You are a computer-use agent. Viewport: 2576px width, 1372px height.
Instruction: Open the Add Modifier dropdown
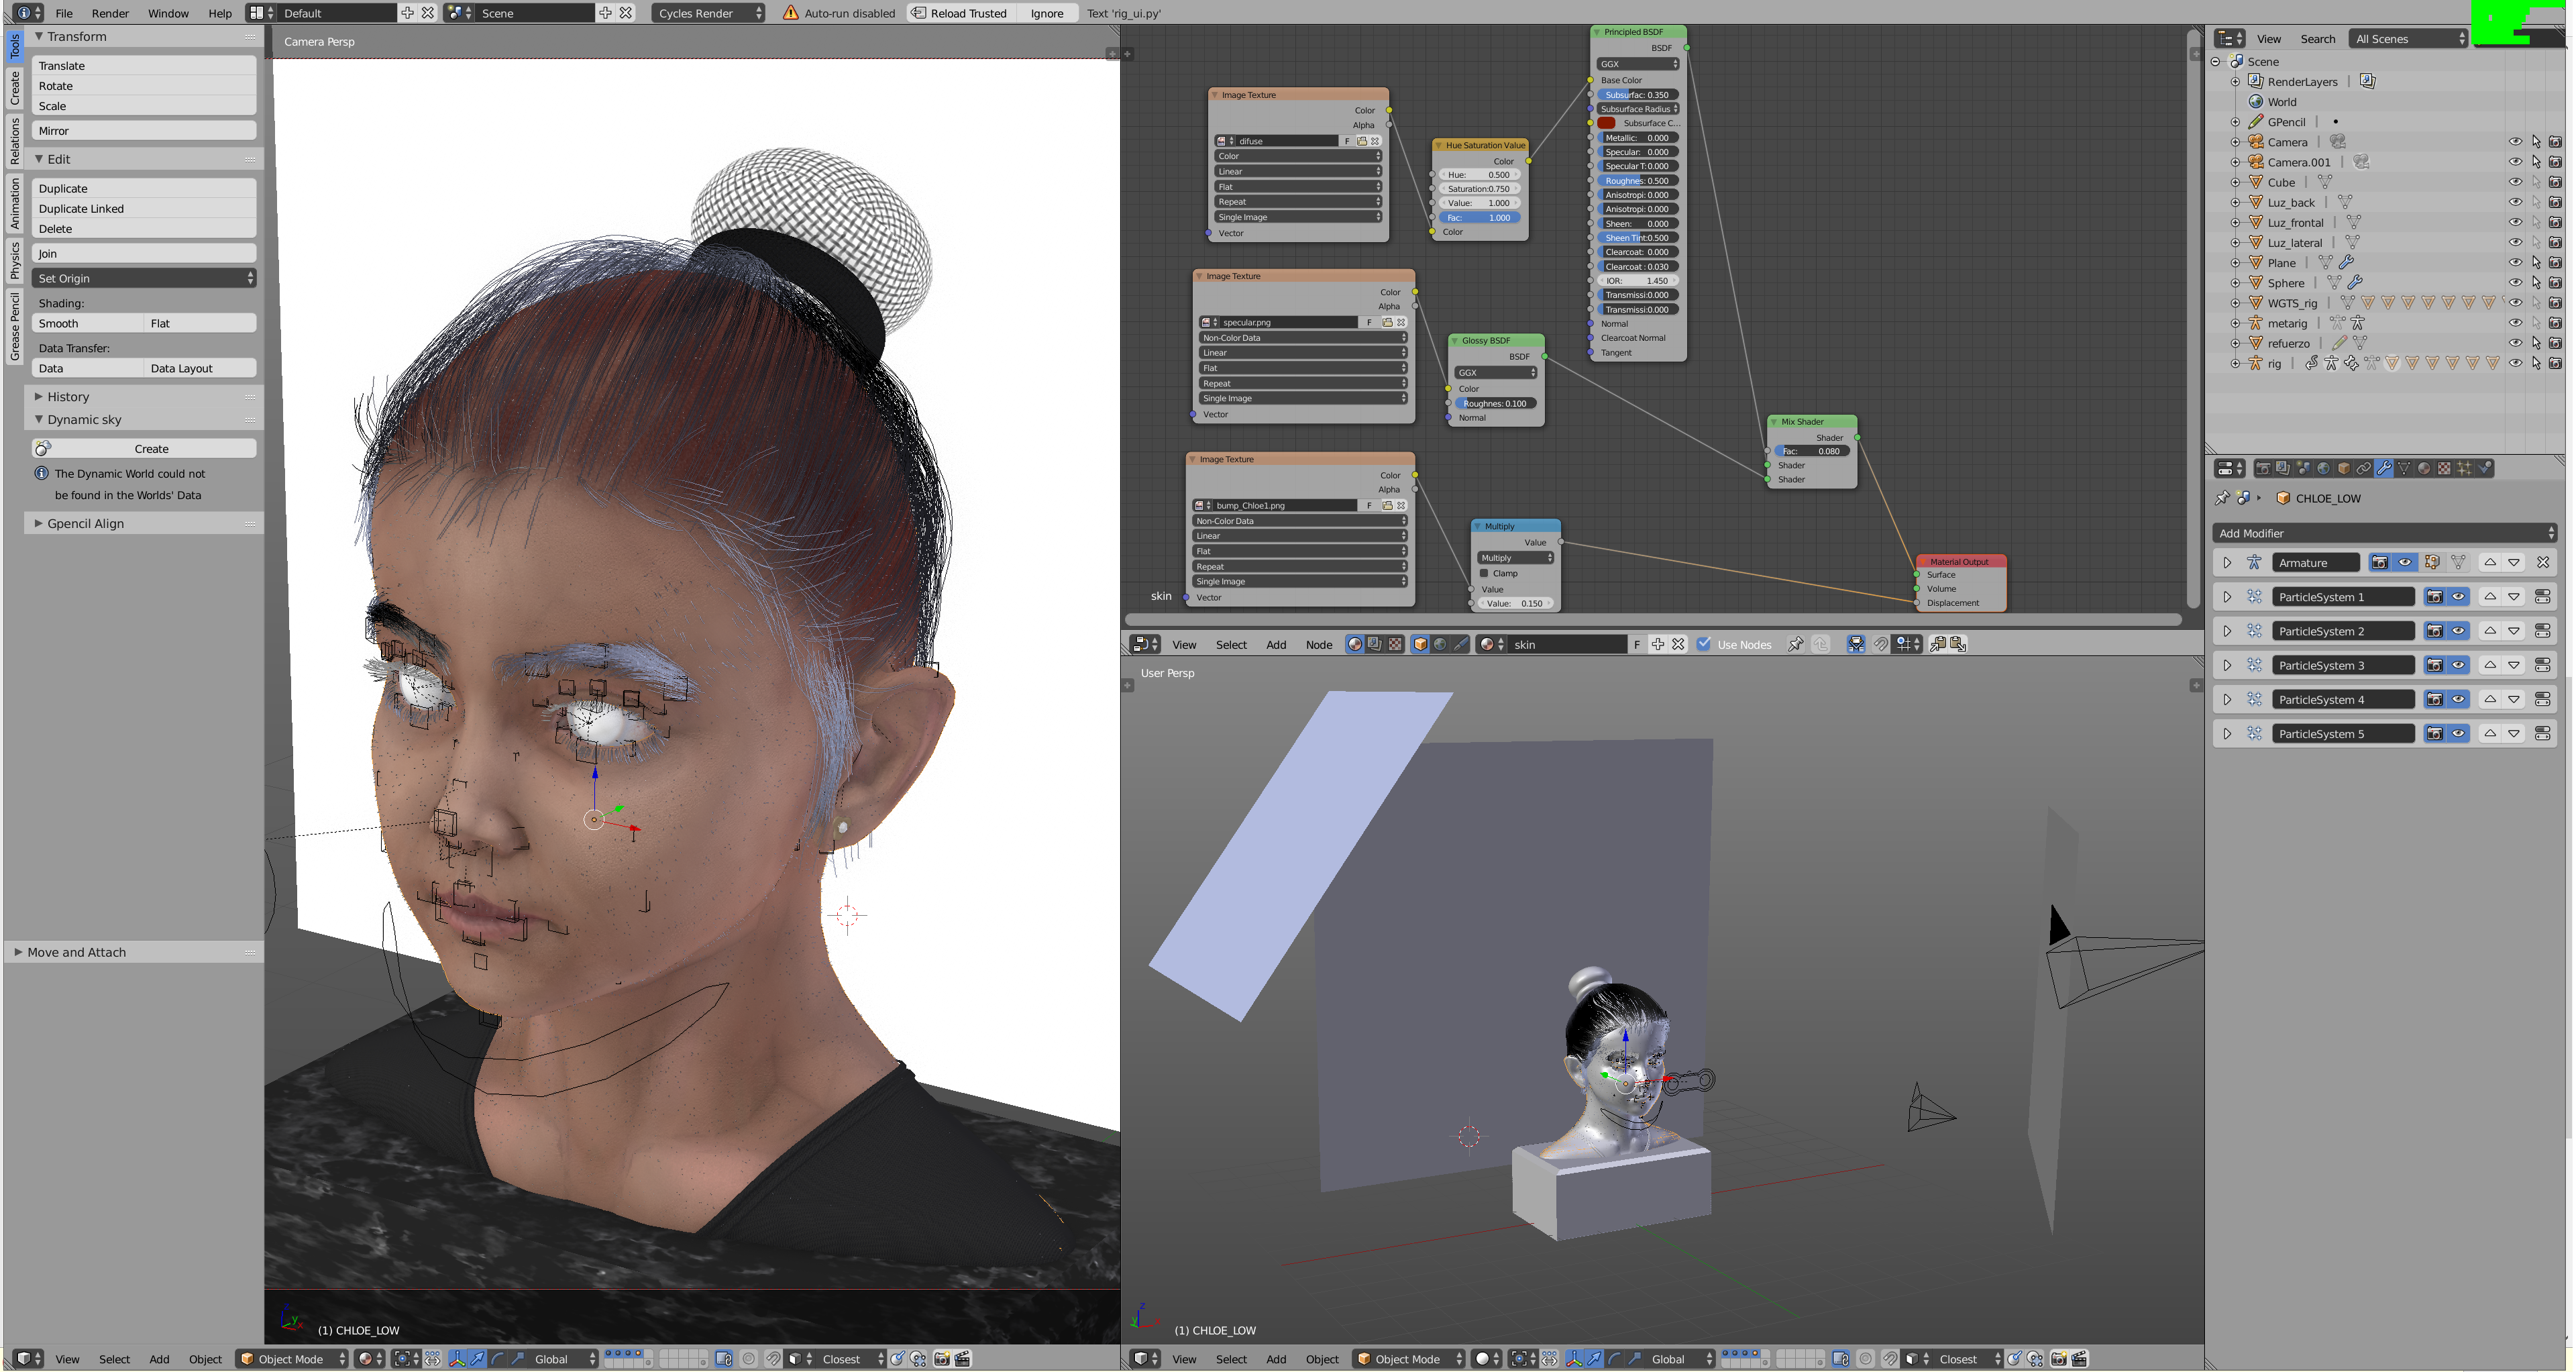click(2384, 533)
